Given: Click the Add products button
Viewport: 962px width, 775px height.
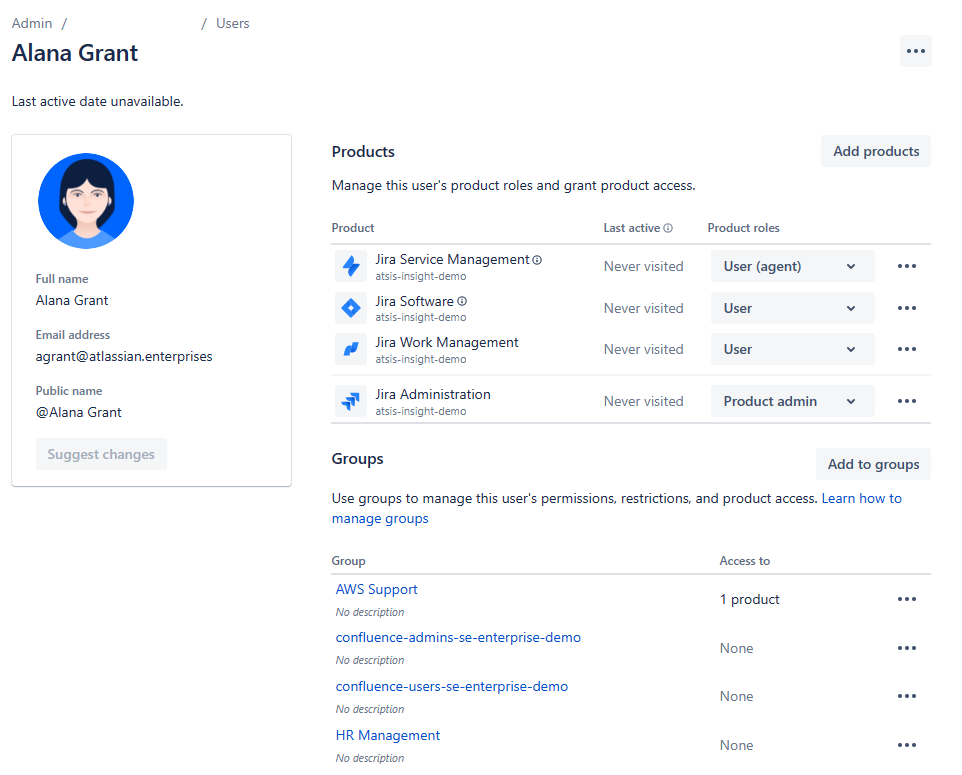Looking at the screenshot, I should click(876, 151).
